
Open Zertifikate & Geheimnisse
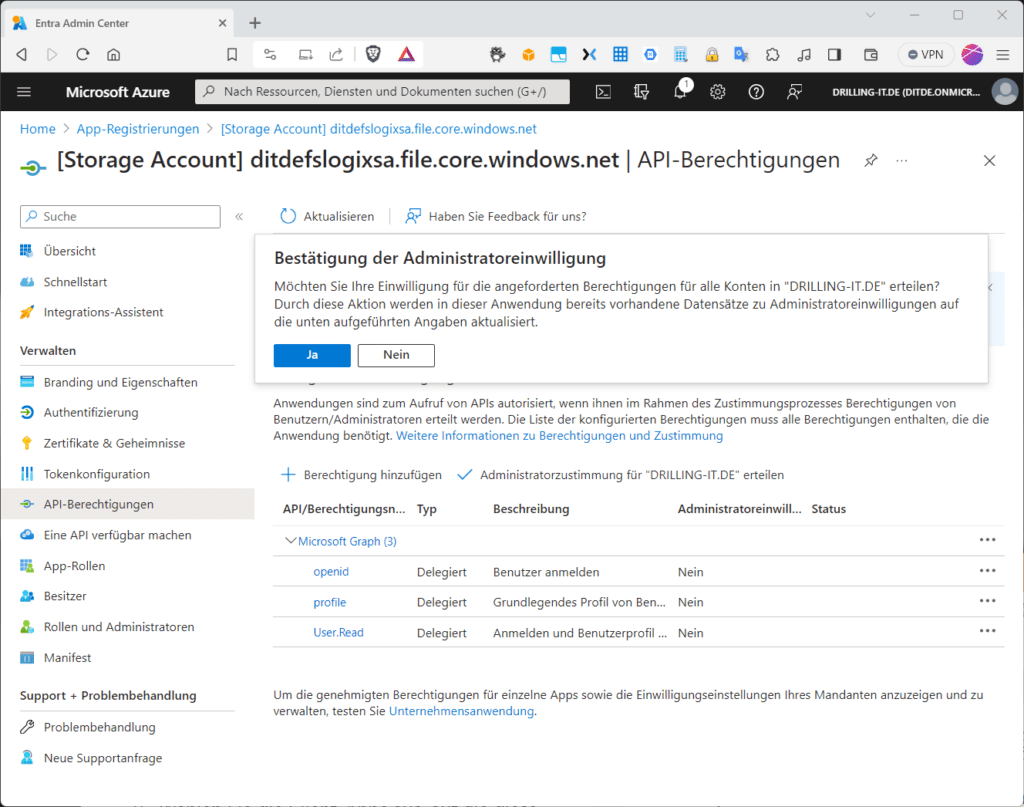114,443
